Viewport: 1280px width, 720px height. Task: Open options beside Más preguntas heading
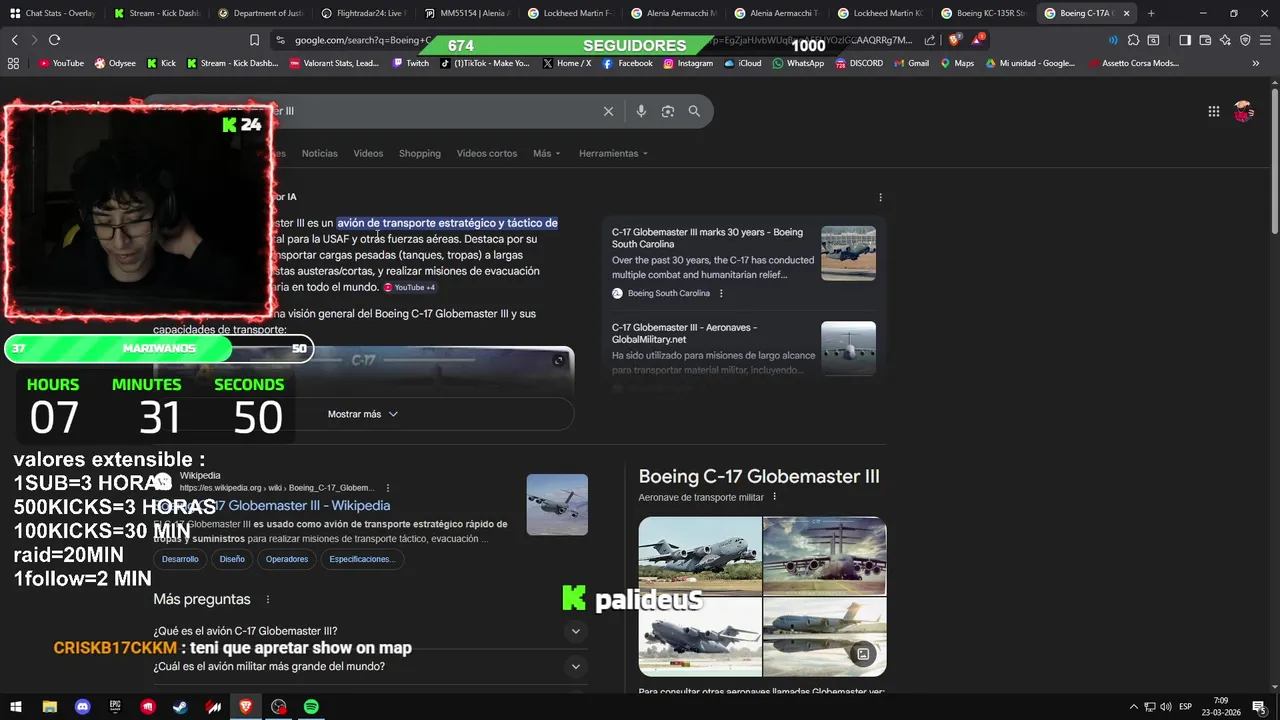coord(267,599)
